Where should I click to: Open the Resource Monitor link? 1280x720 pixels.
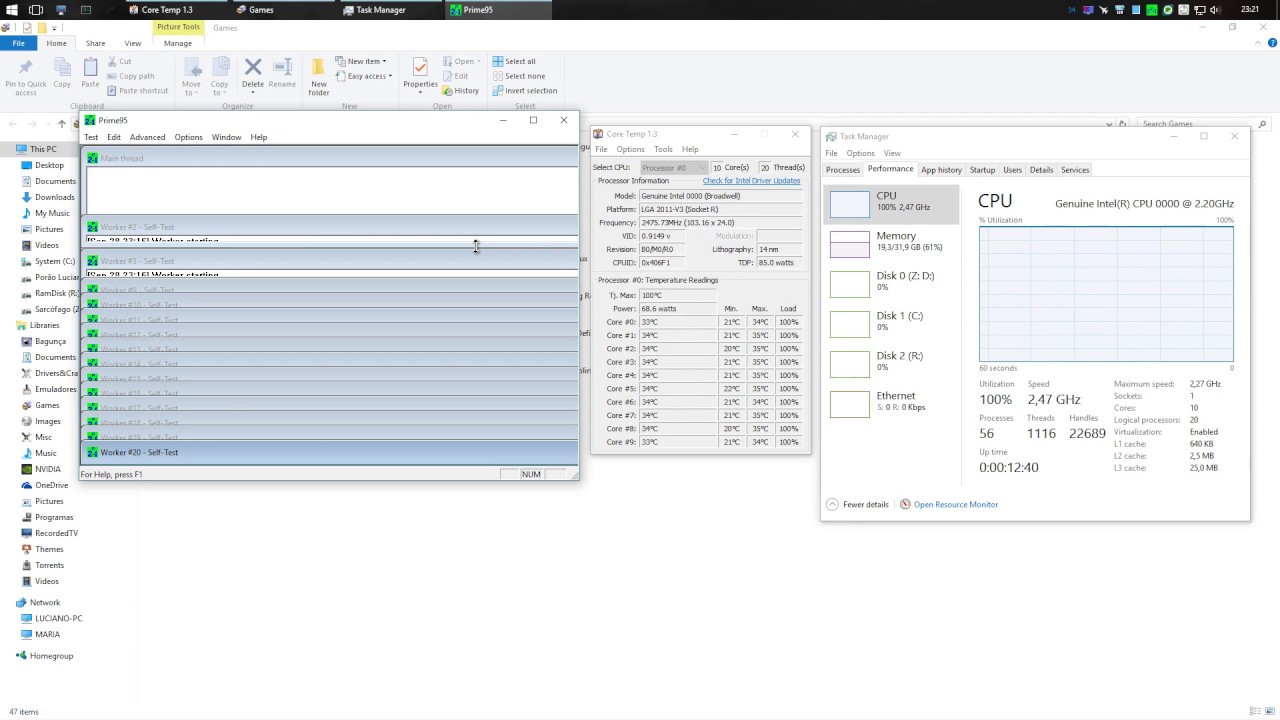click(955, 505)
